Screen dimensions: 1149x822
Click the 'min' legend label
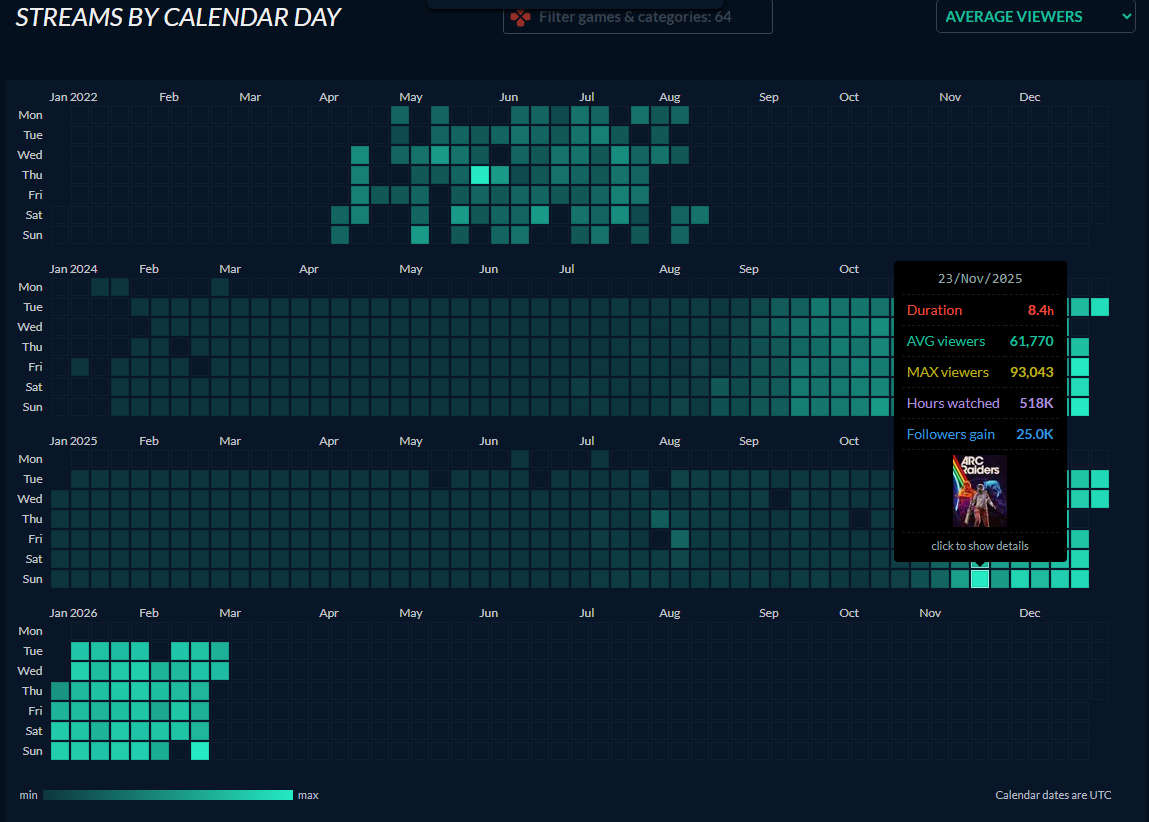coord(29,796)
